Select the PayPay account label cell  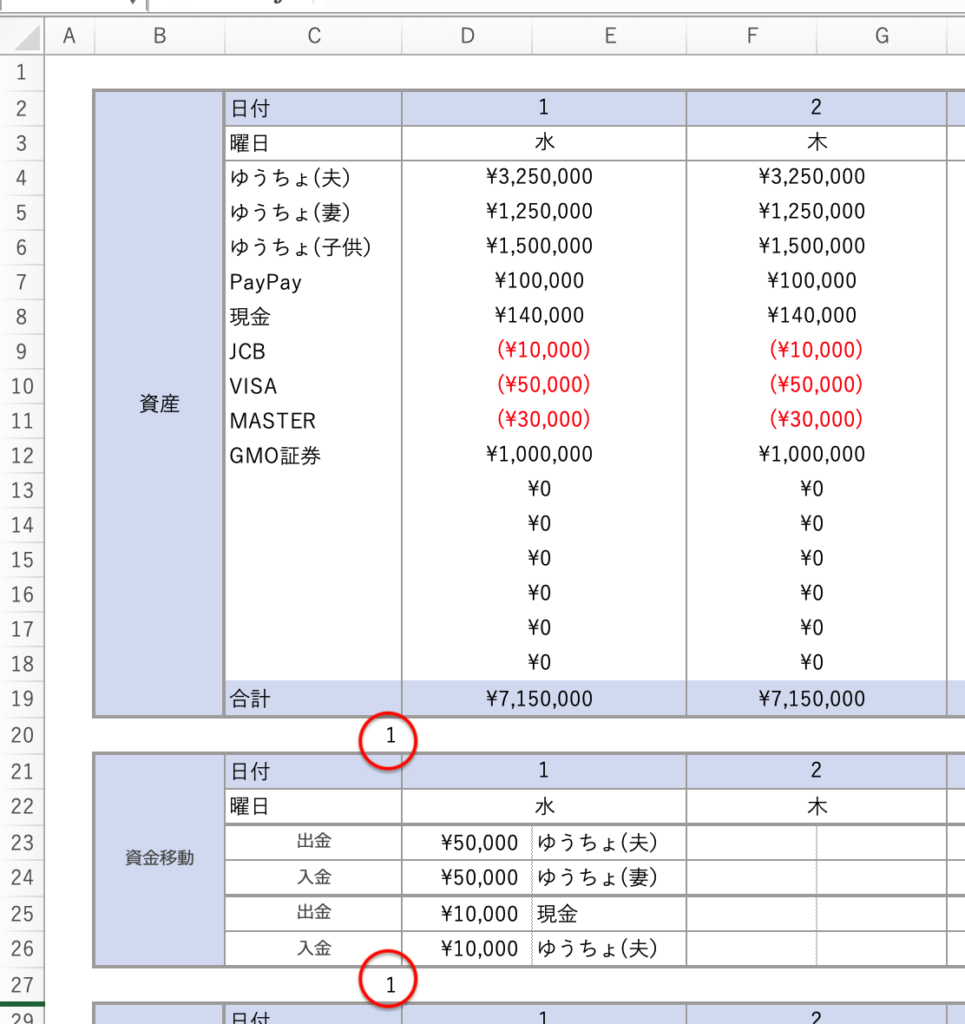pyautogui.click(x=266, y=282)
